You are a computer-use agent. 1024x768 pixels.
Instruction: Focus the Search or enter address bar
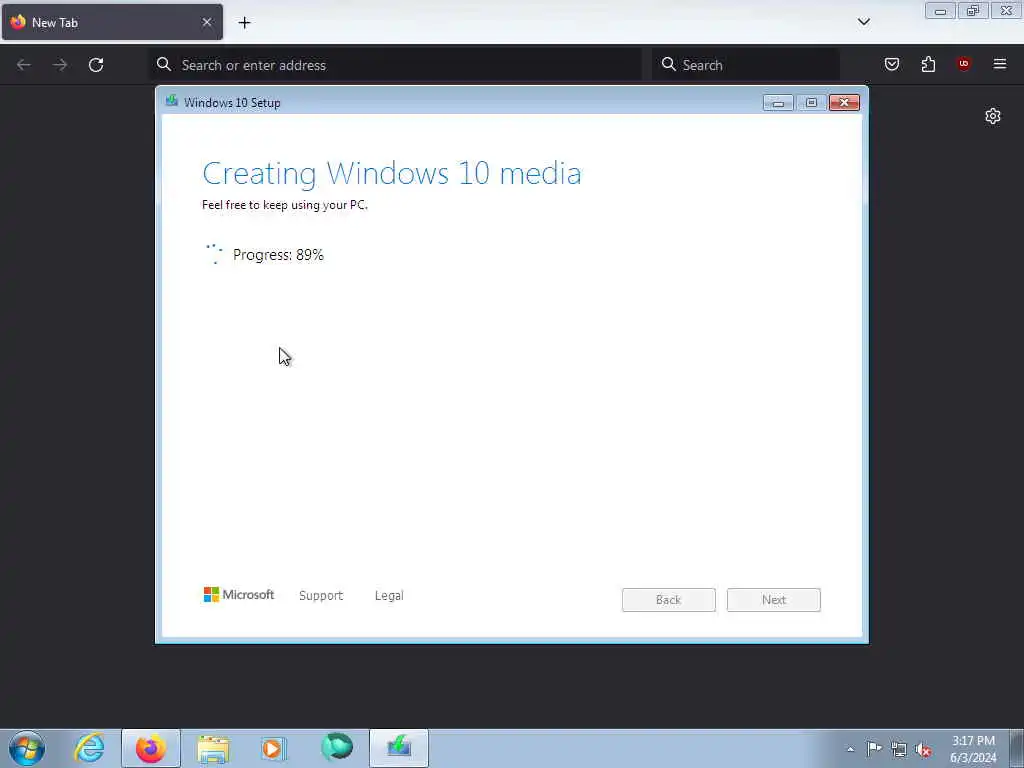[x=395, y=65]
